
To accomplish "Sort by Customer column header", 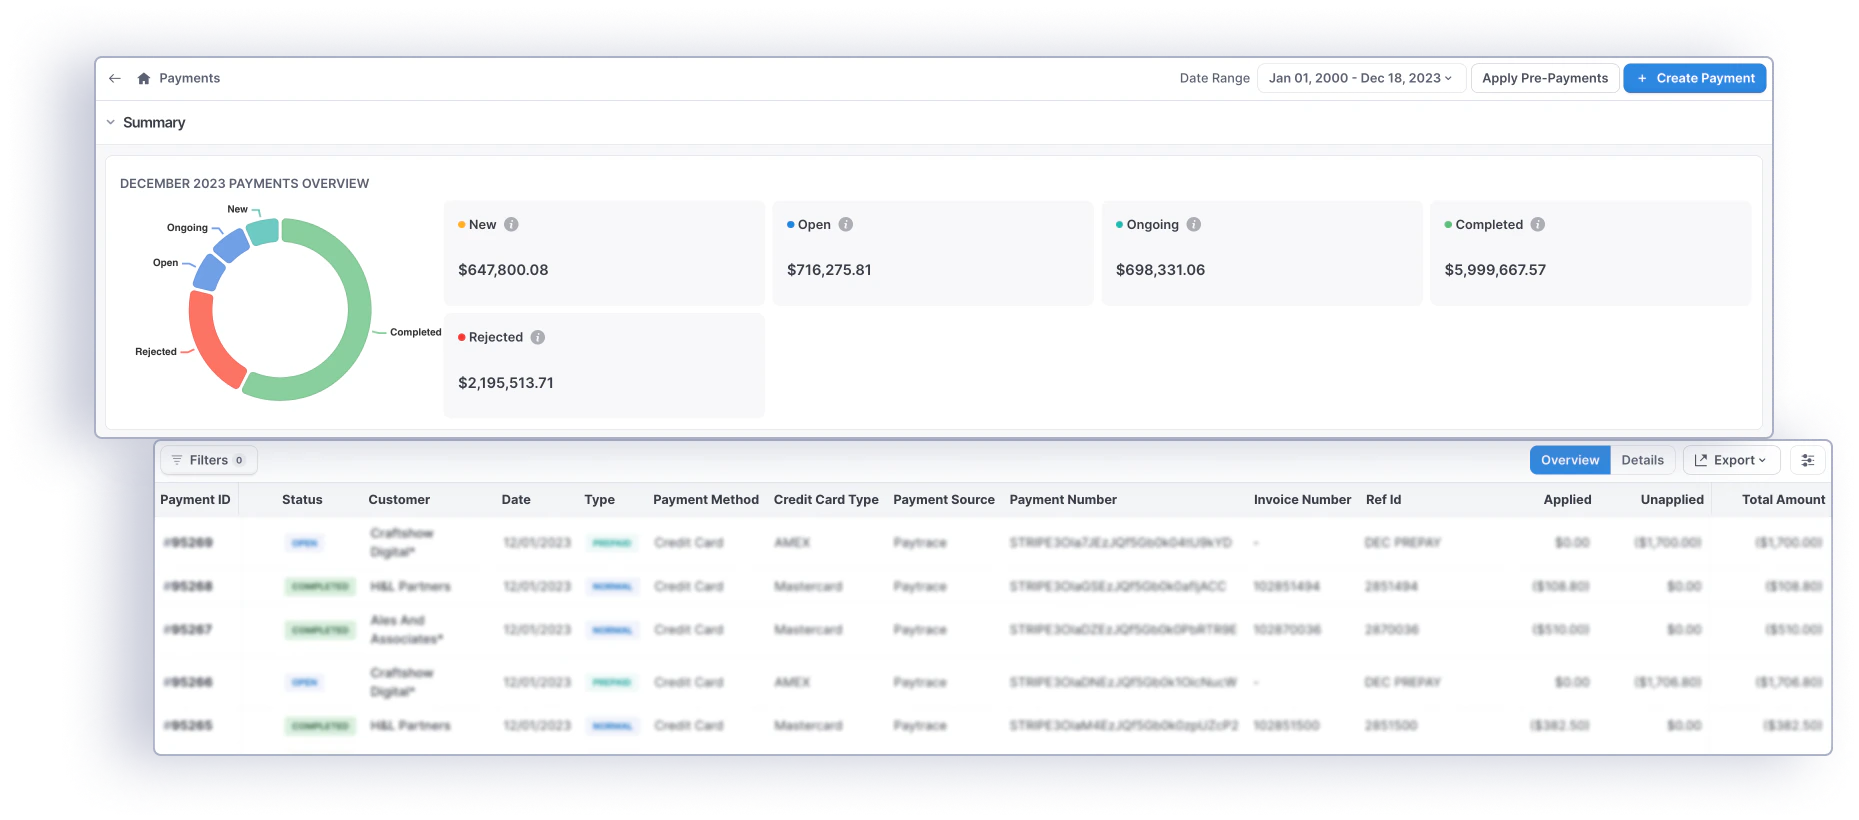I will (x=399, y=500).
